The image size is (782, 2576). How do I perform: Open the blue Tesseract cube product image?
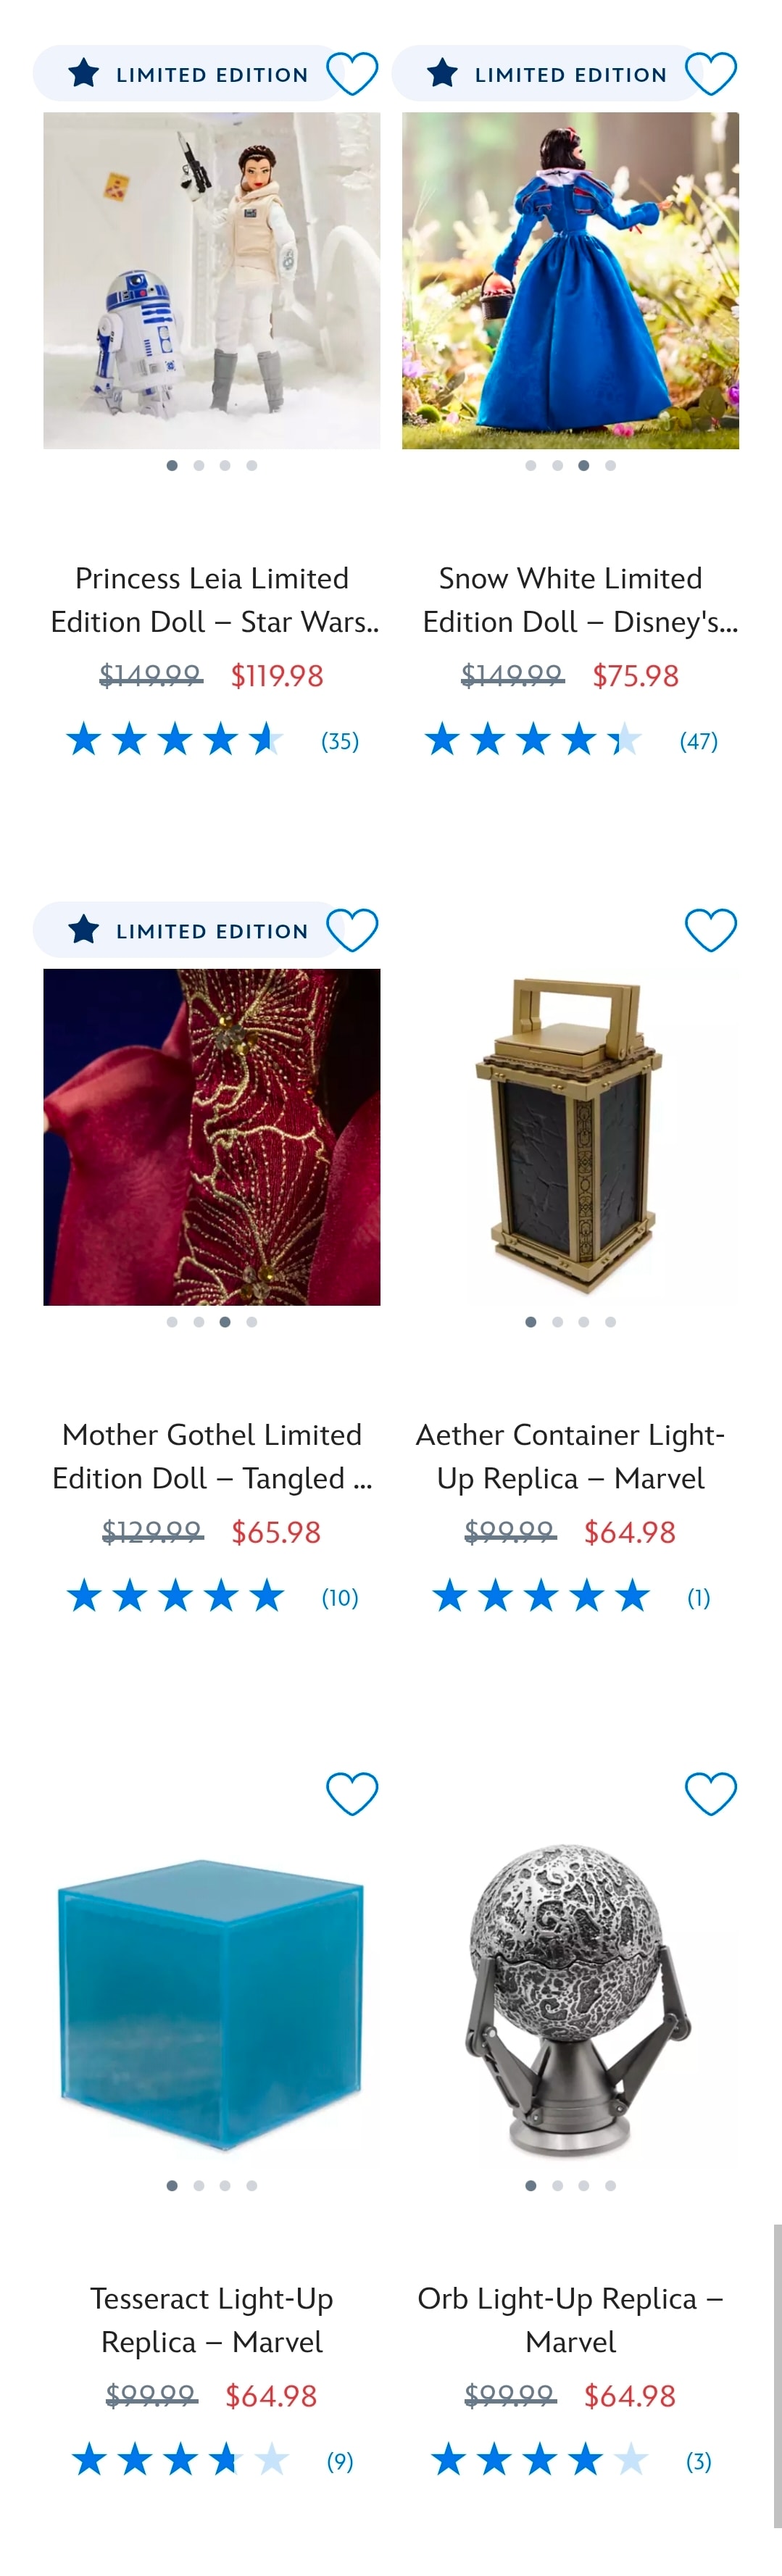click(x=212, y=2001)
